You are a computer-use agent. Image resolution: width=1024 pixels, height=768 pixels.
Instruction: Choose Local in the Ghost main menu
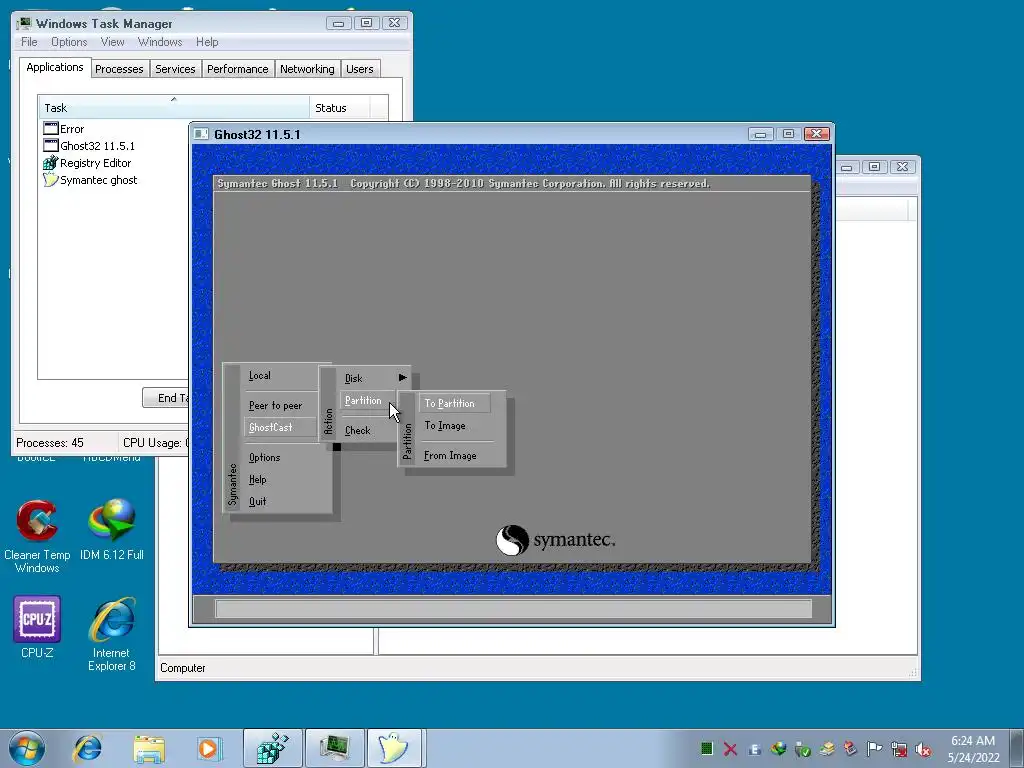click(x=259, y=376)
